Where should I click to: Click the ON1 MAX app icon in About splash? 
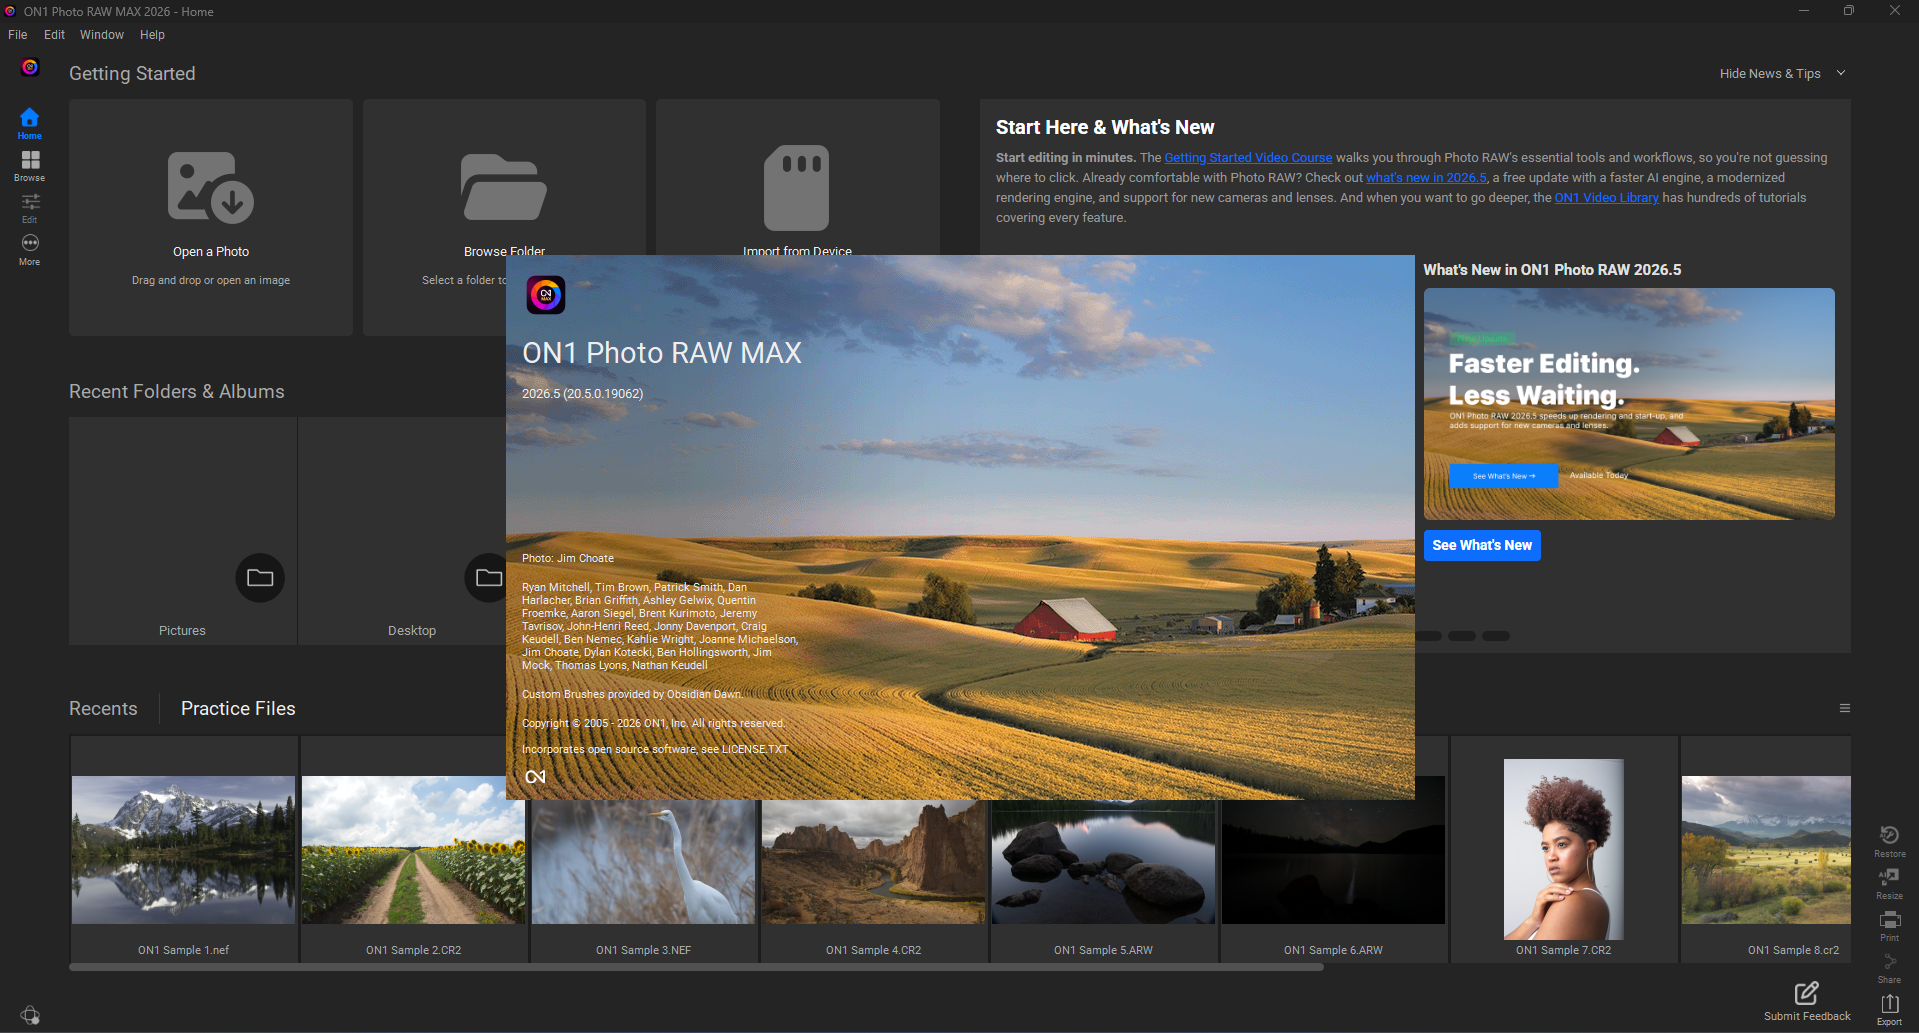tap(546, 295)
